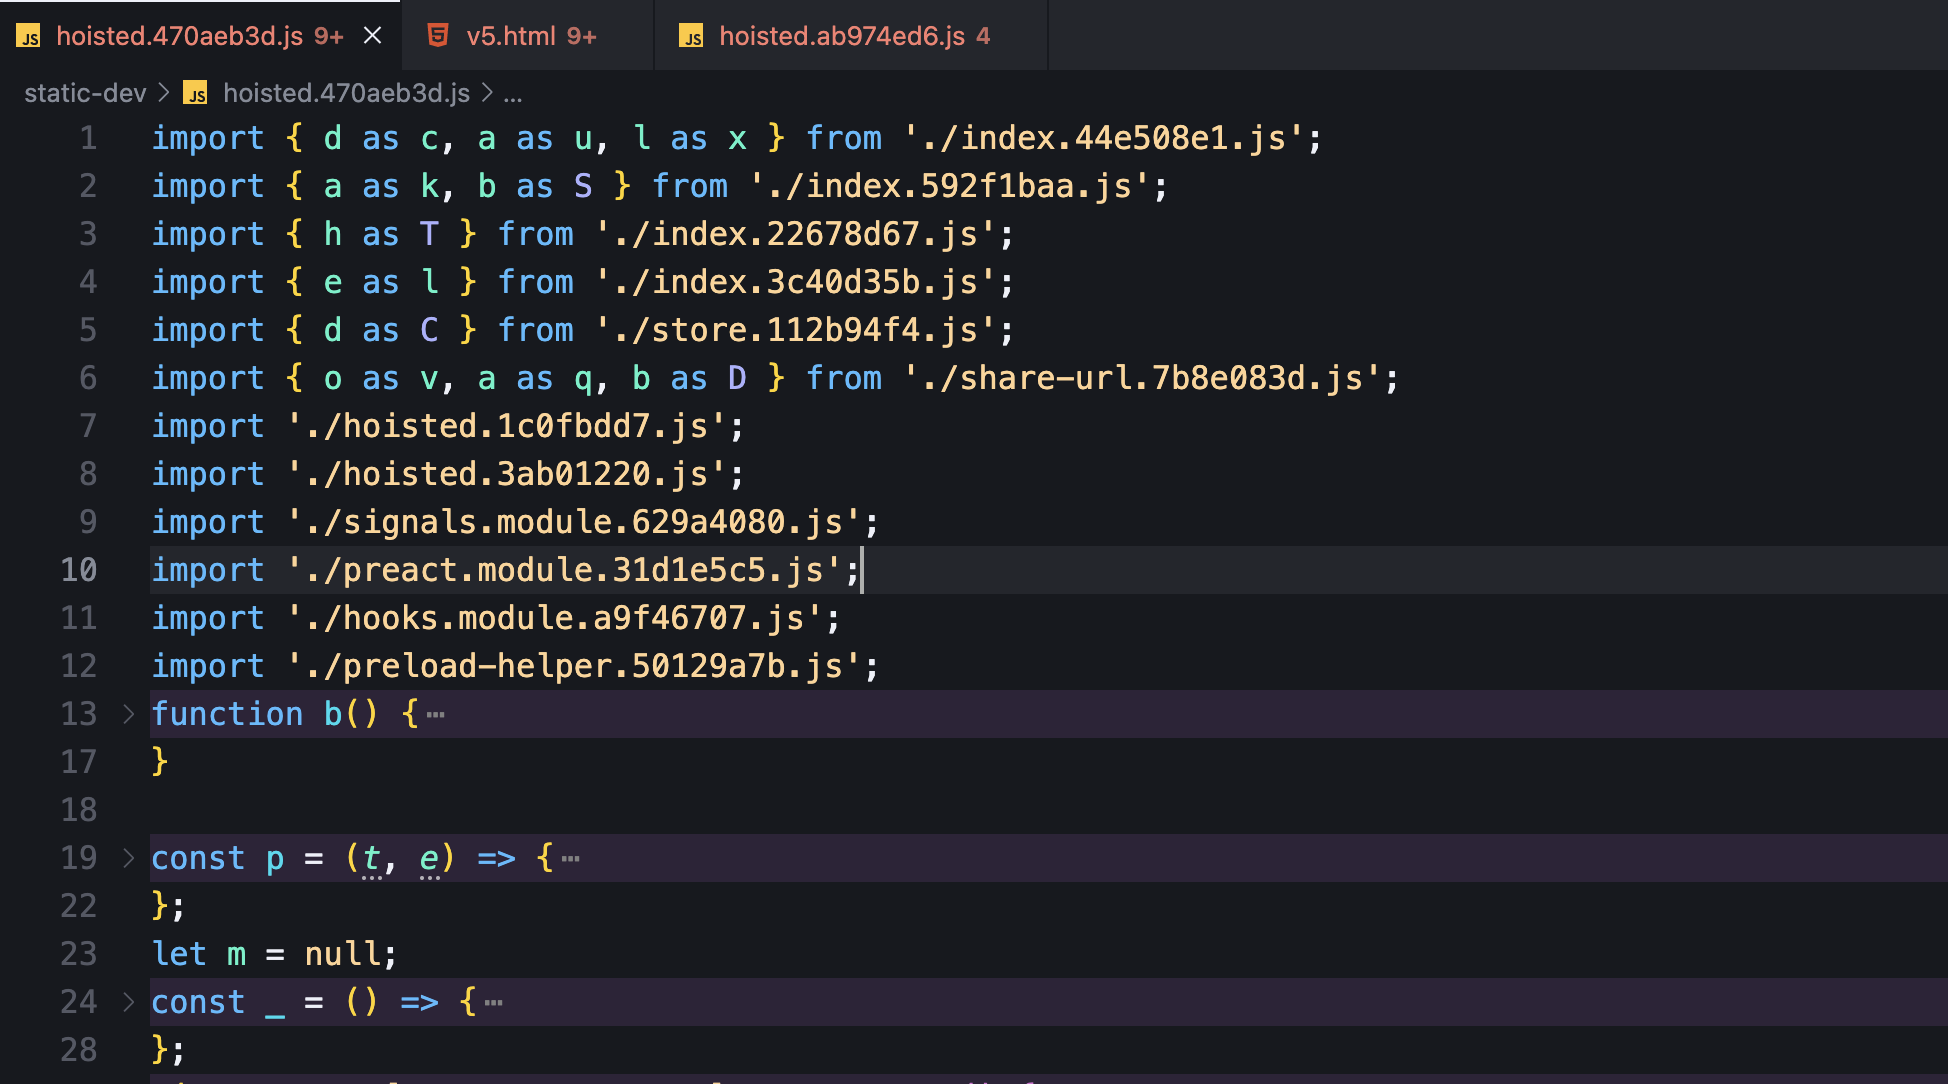Open the hoisted.470aeb3d.js breadcrumb item
The image size is (1948, 1084).
(346, 93)
